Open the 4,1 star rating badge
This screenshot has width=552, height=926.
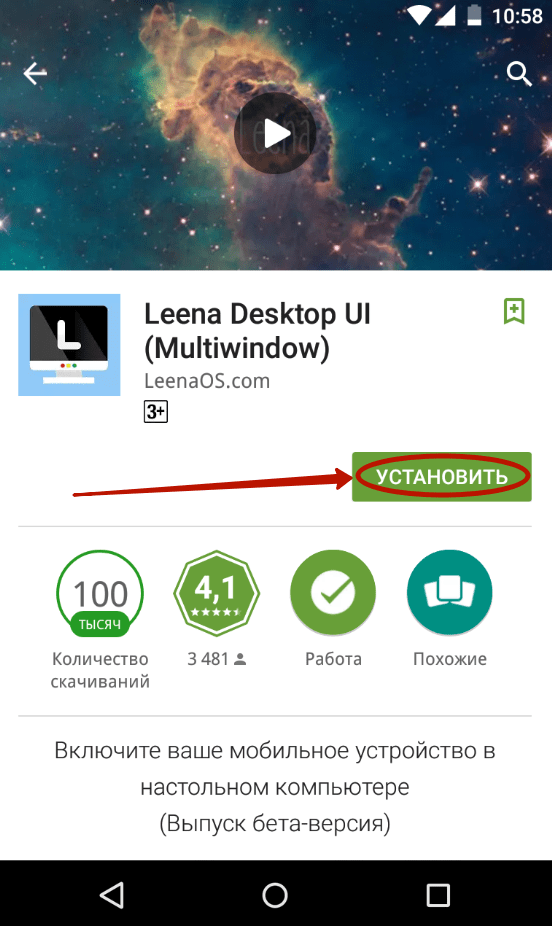216,593
